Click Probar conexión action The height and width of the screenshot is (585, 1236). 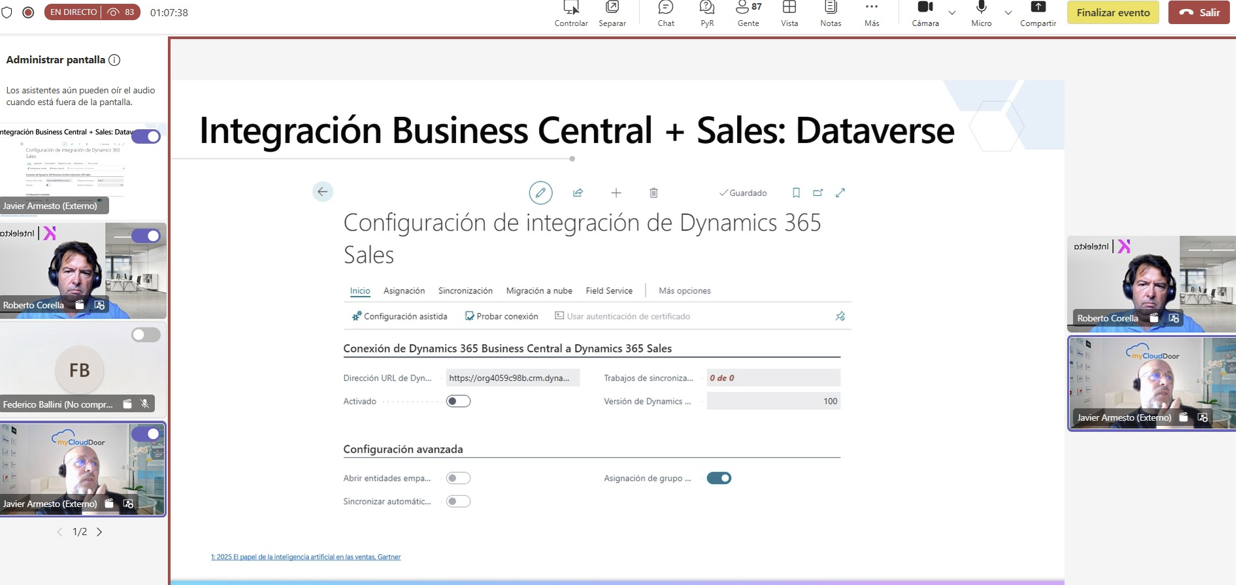click(501, 316)
